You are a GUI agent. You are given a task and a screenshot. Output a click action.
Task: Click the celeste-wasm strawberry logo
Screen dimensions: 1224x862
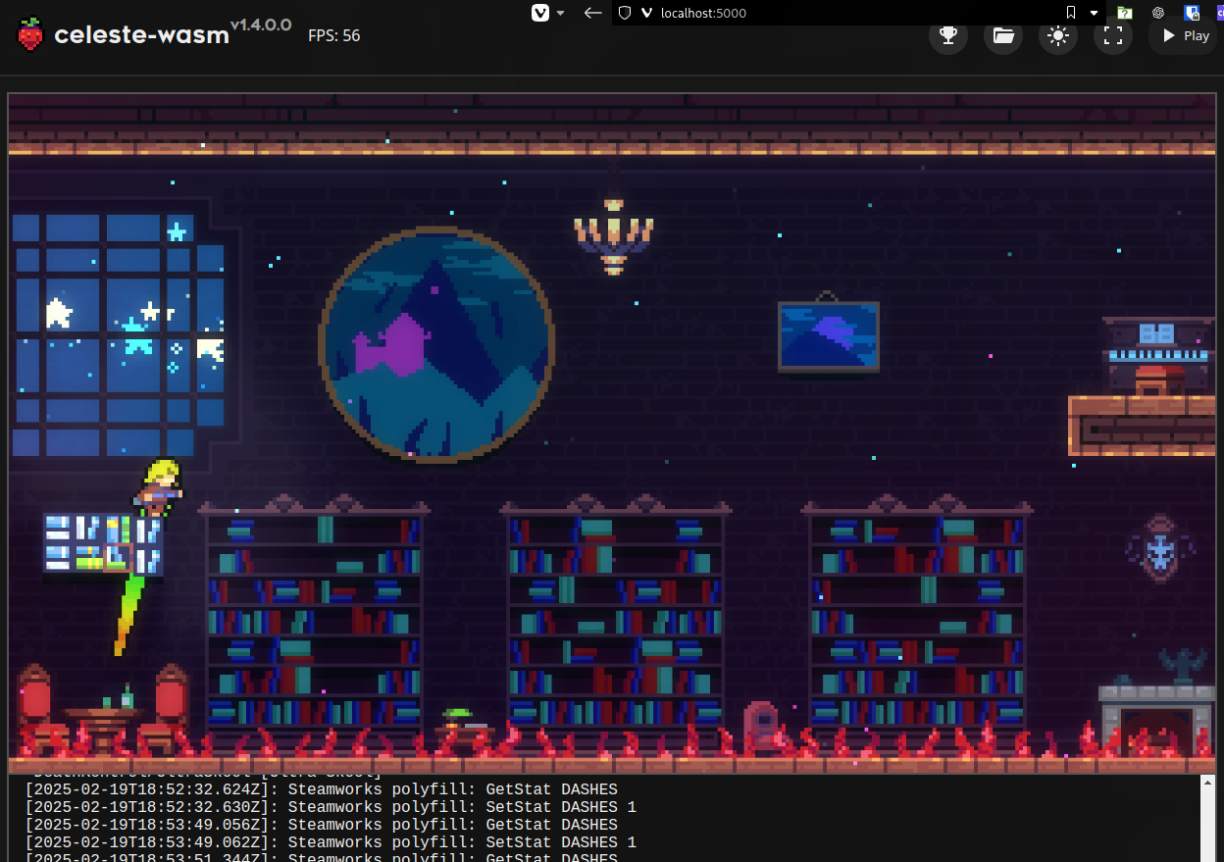[x=31, y=35]
